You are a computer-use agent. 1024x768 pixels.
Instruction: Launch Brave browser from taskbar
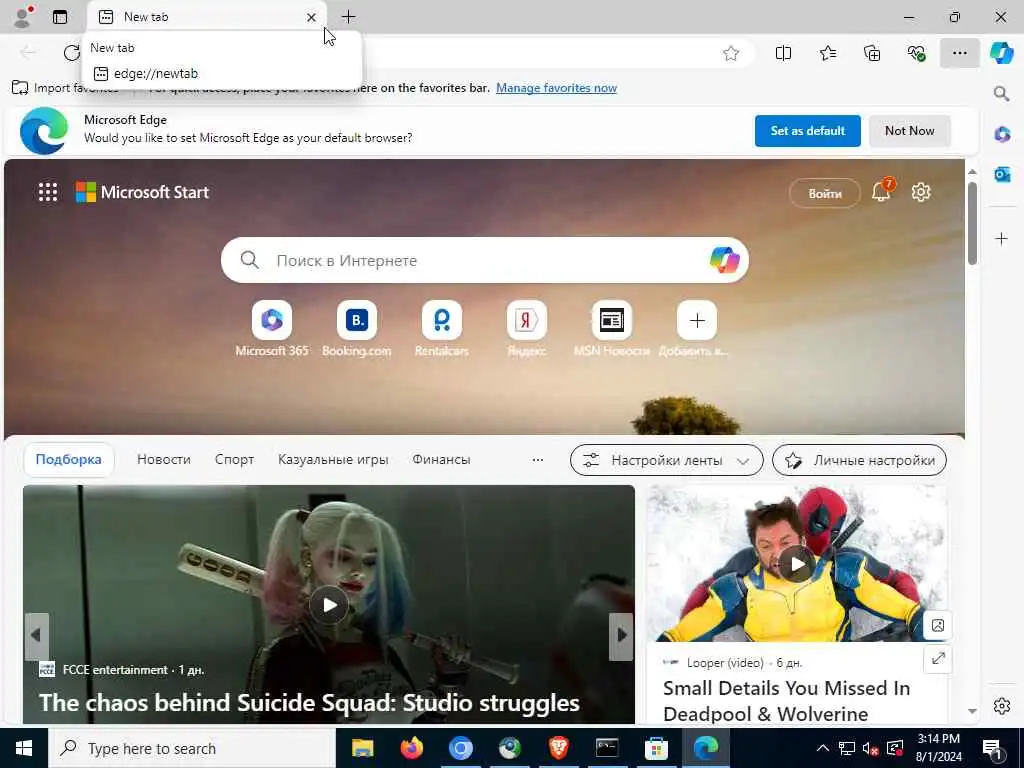pyautogui.click(x=558, y=748)
